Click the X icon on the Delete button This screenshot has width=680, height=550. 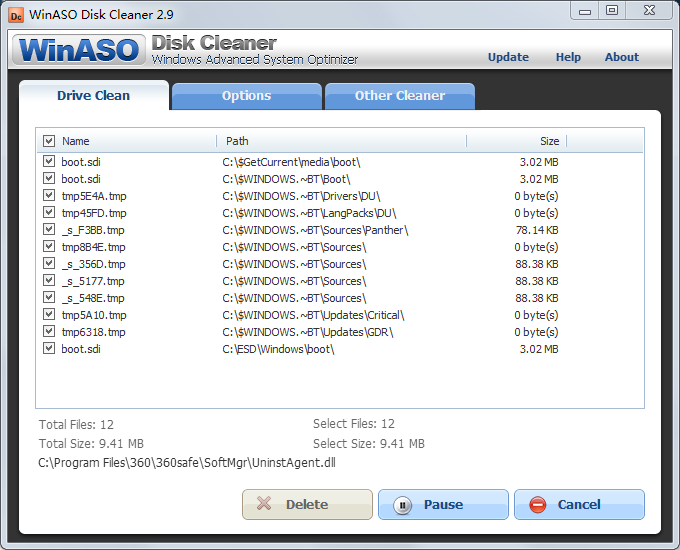(x=264, y=504)
